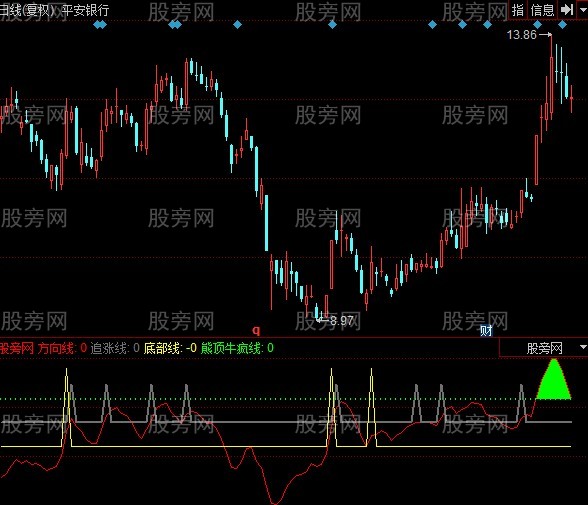Select the 方向线 indicator label
Image resolution: width=588 pixels, height=505 pixels.
(x=56, y=348)
